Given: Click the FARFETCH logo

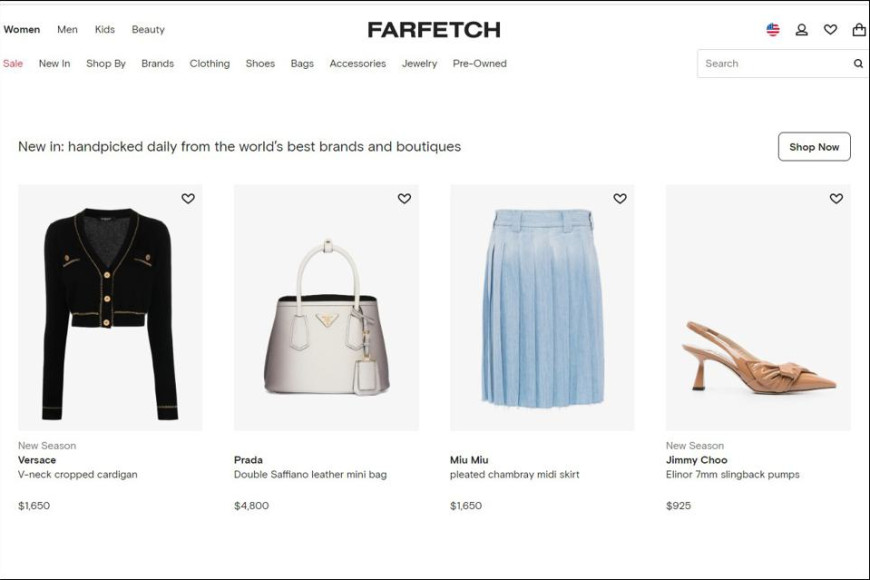Looking at the screenshot, I should point(434,29).
